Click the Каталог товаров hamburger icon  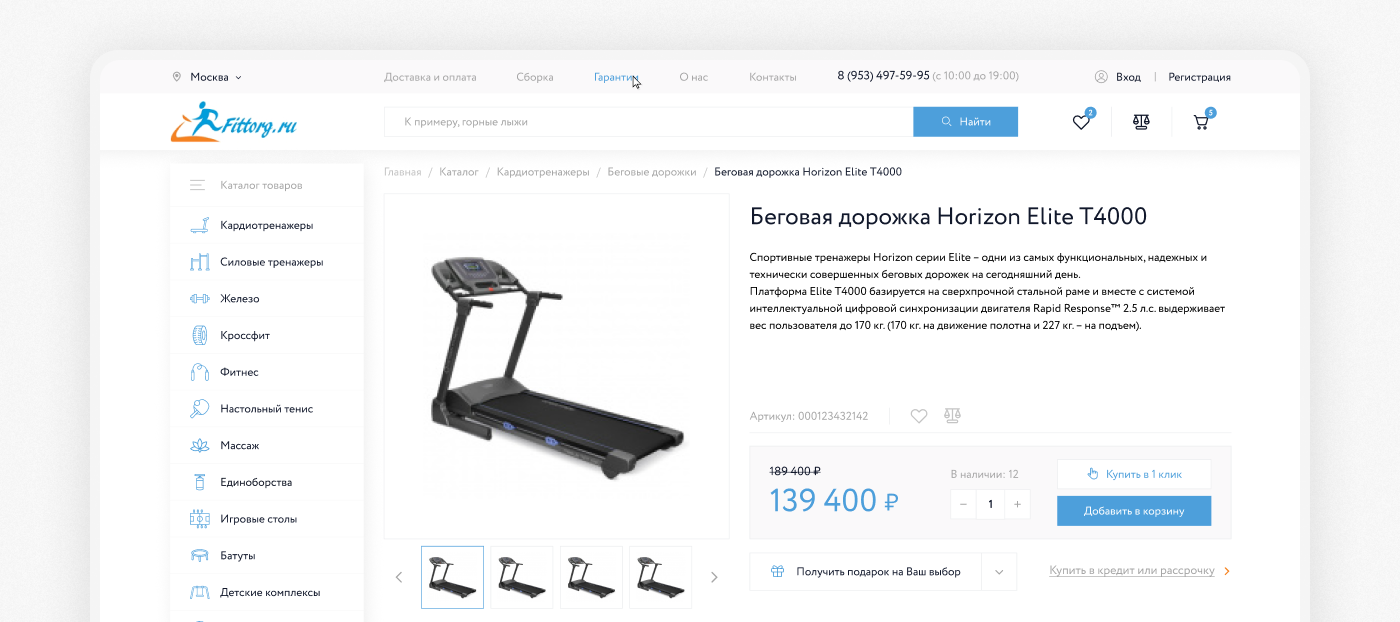click(x=198, y=185)
